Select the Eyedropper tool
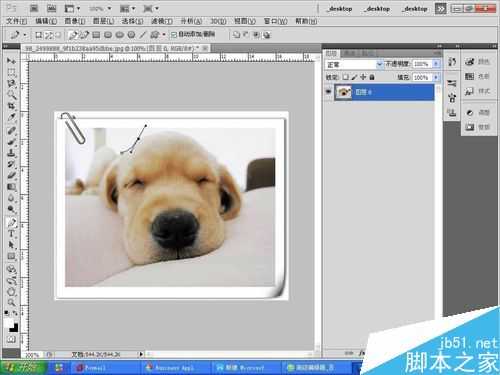Screen dimensions: 500x375 tap(11, 117)
